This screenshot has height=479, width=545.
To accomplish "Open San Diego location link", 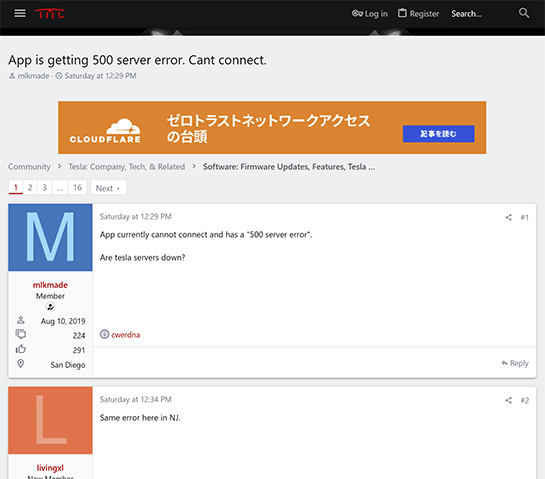I will (68, 365).
